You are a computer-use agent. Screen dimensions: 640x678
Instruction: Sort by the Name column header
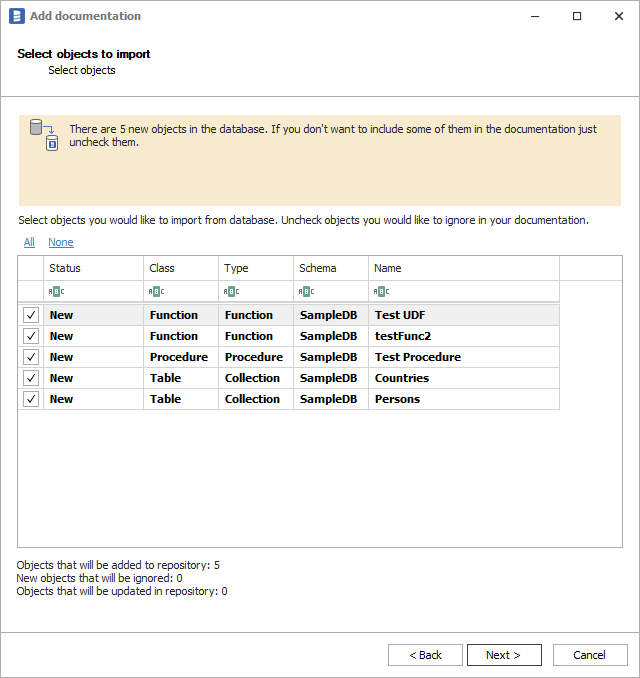pyautogui.click(x=464, y=268)
